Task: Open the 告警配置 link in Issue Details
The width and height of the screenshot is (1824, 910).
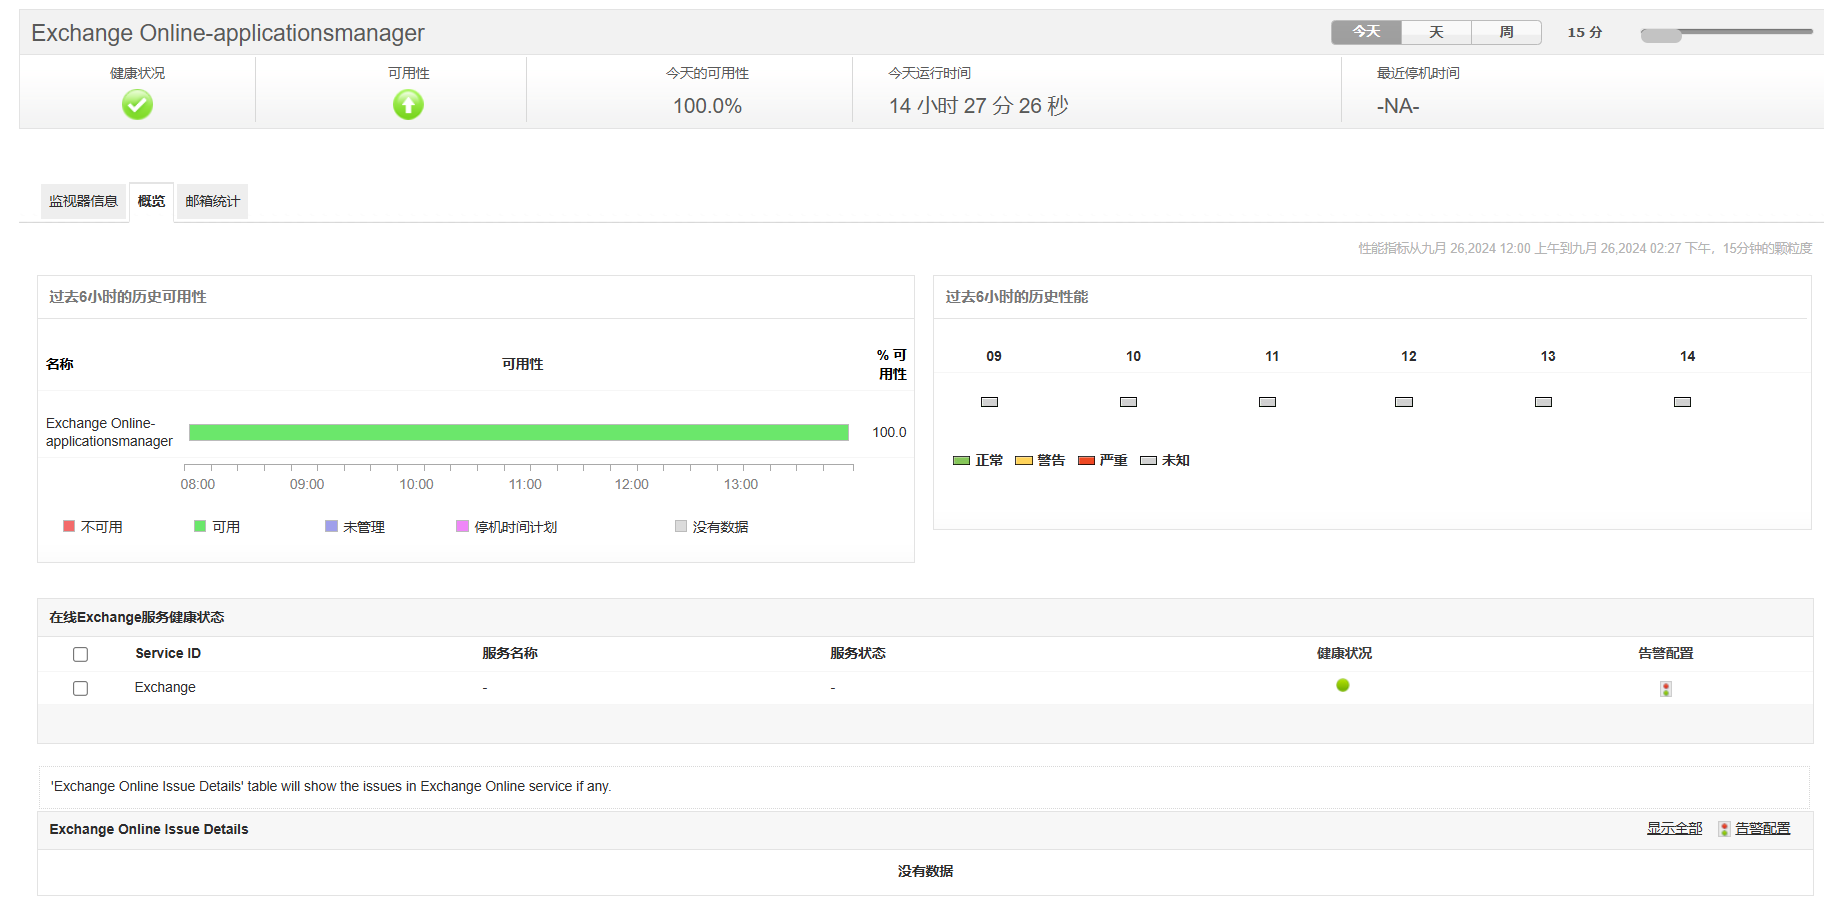Action: click(1763, 829)
